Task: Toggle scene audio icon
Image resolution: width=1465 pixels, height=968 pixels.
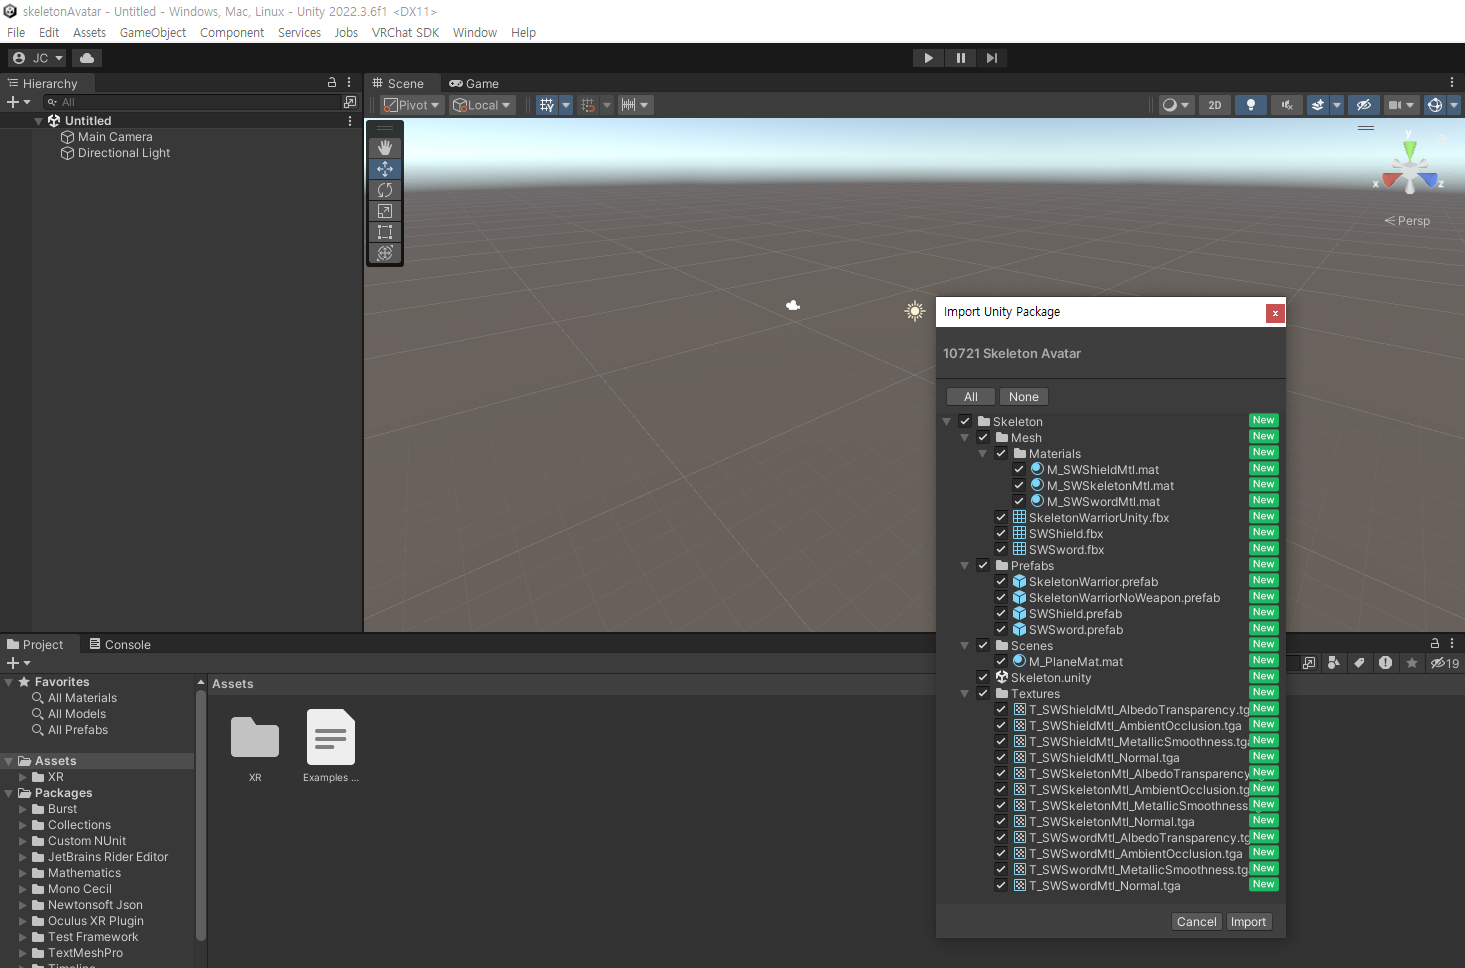Action: (x=1286, y=105)
